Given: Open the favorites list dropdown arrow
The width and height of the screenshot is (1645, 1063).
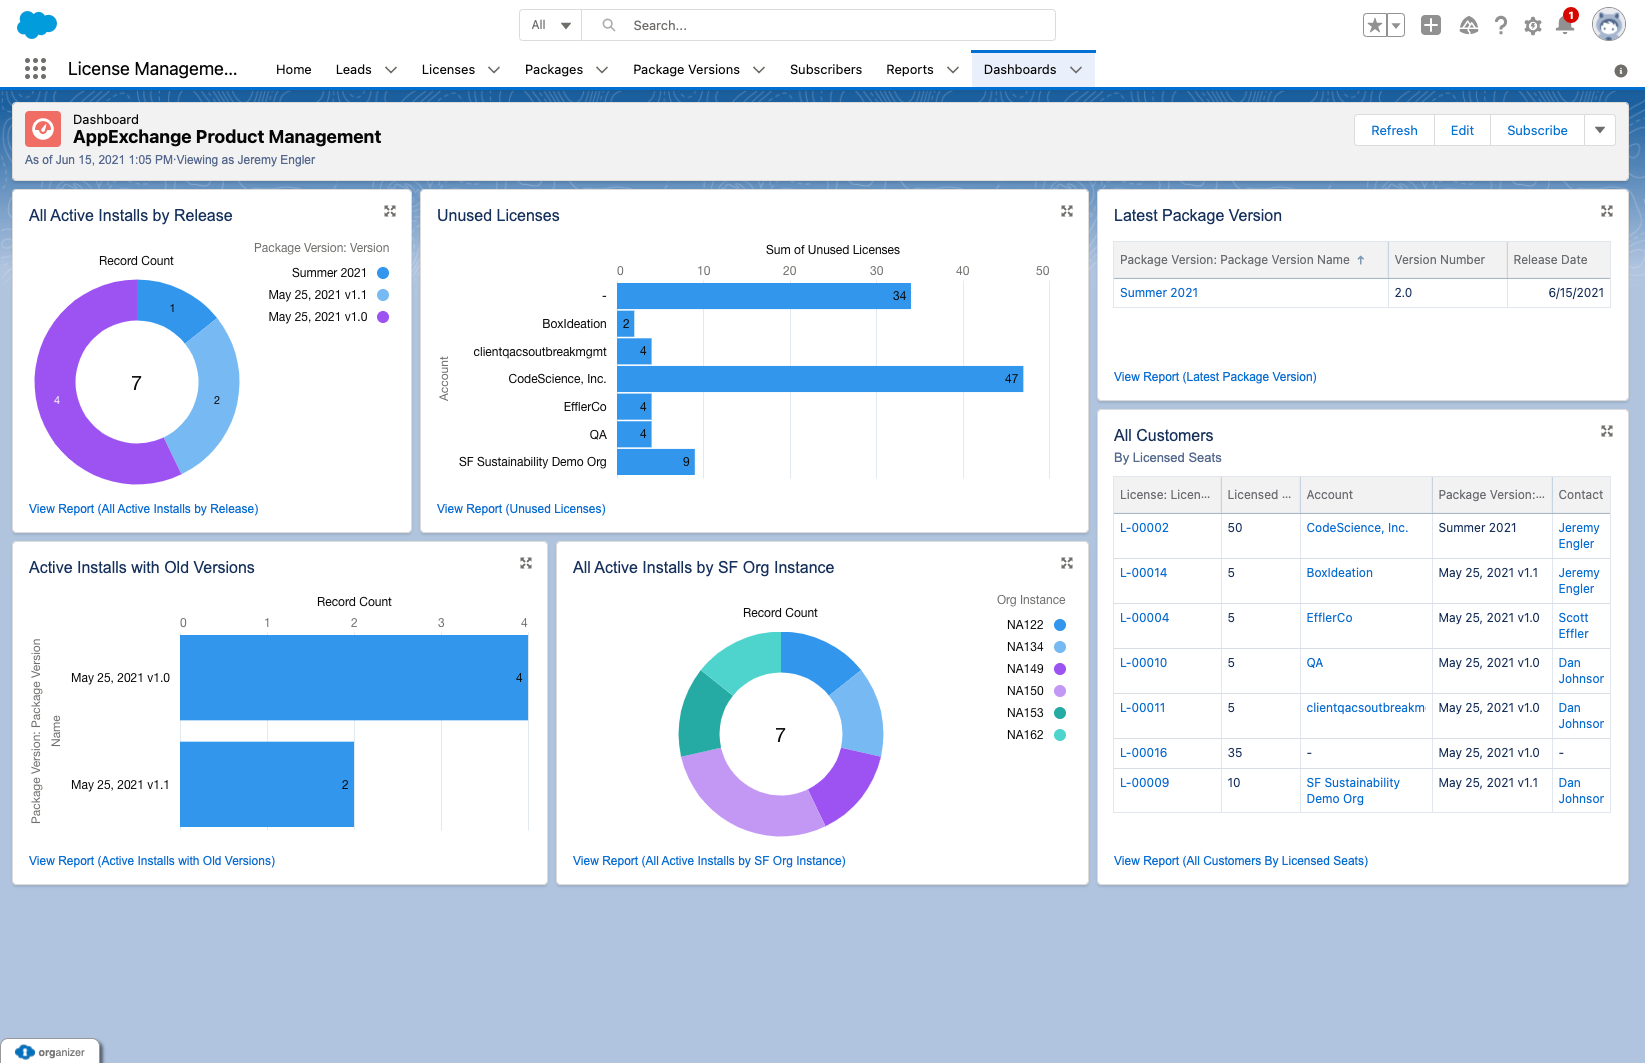Looking at the screenshot, I should click(x=1396, y=26).
